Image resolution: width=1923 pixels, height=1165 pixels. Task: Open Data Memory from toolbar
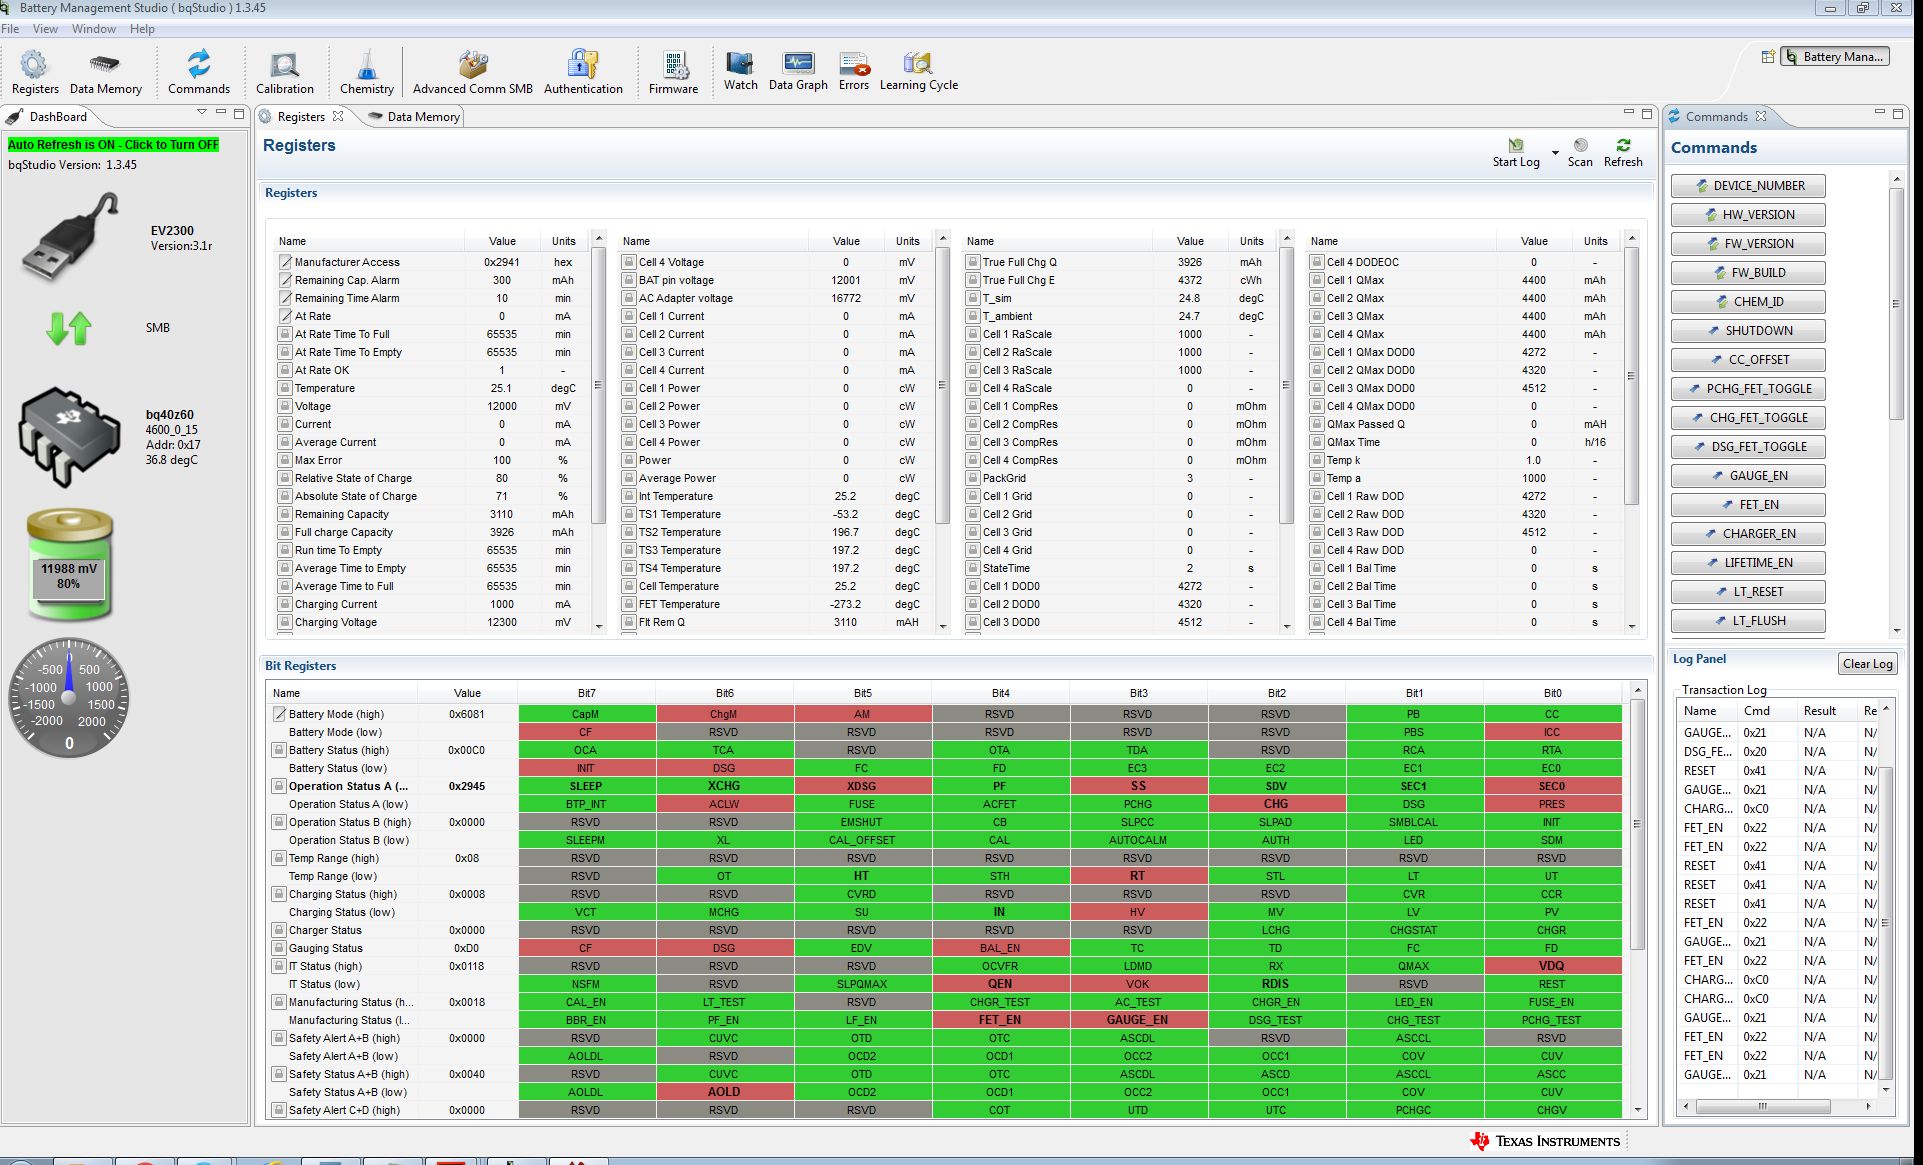[x=105, y=72]
